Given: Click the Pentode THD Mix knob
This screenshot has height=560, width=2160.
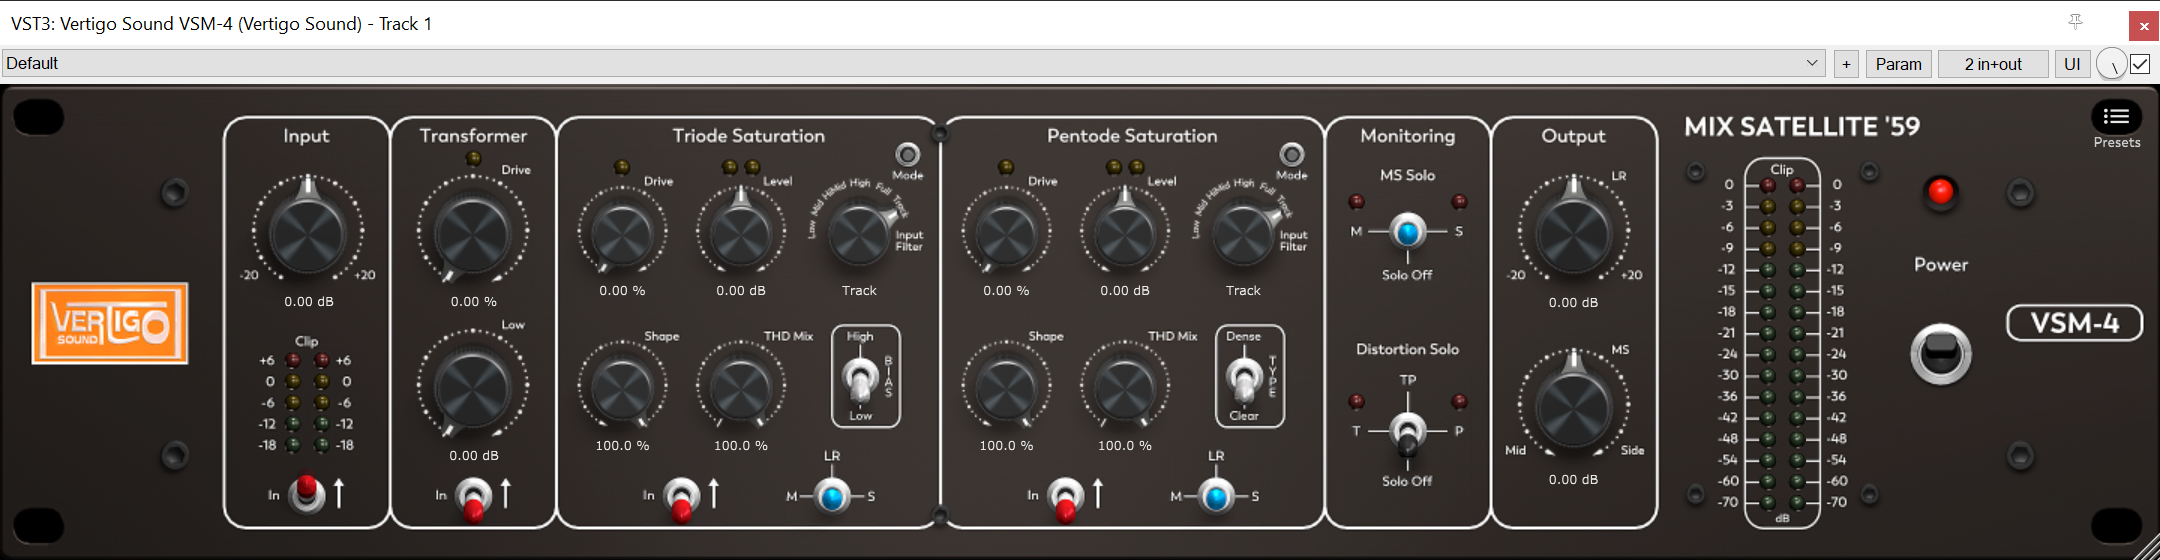Looking at the screenshot, I should pyautogui.click(x=1124, y=390).
